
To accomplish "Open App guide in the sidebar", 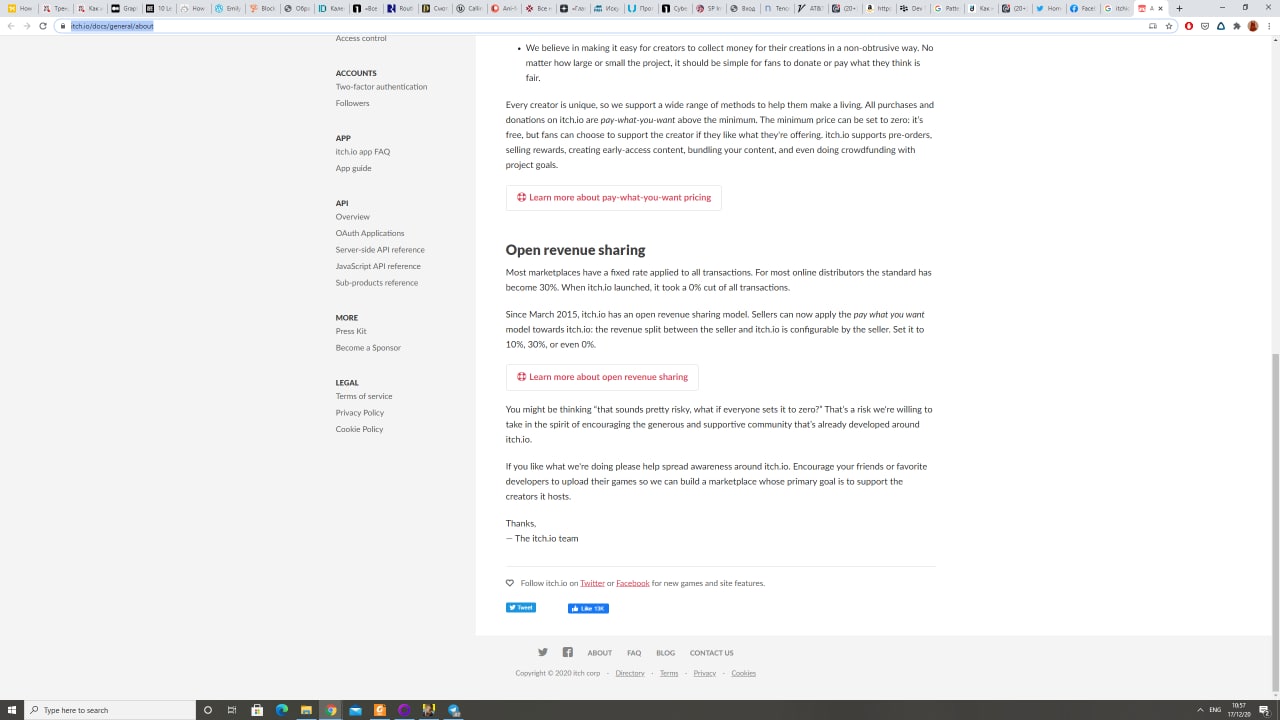I will [x=353, y=168].
